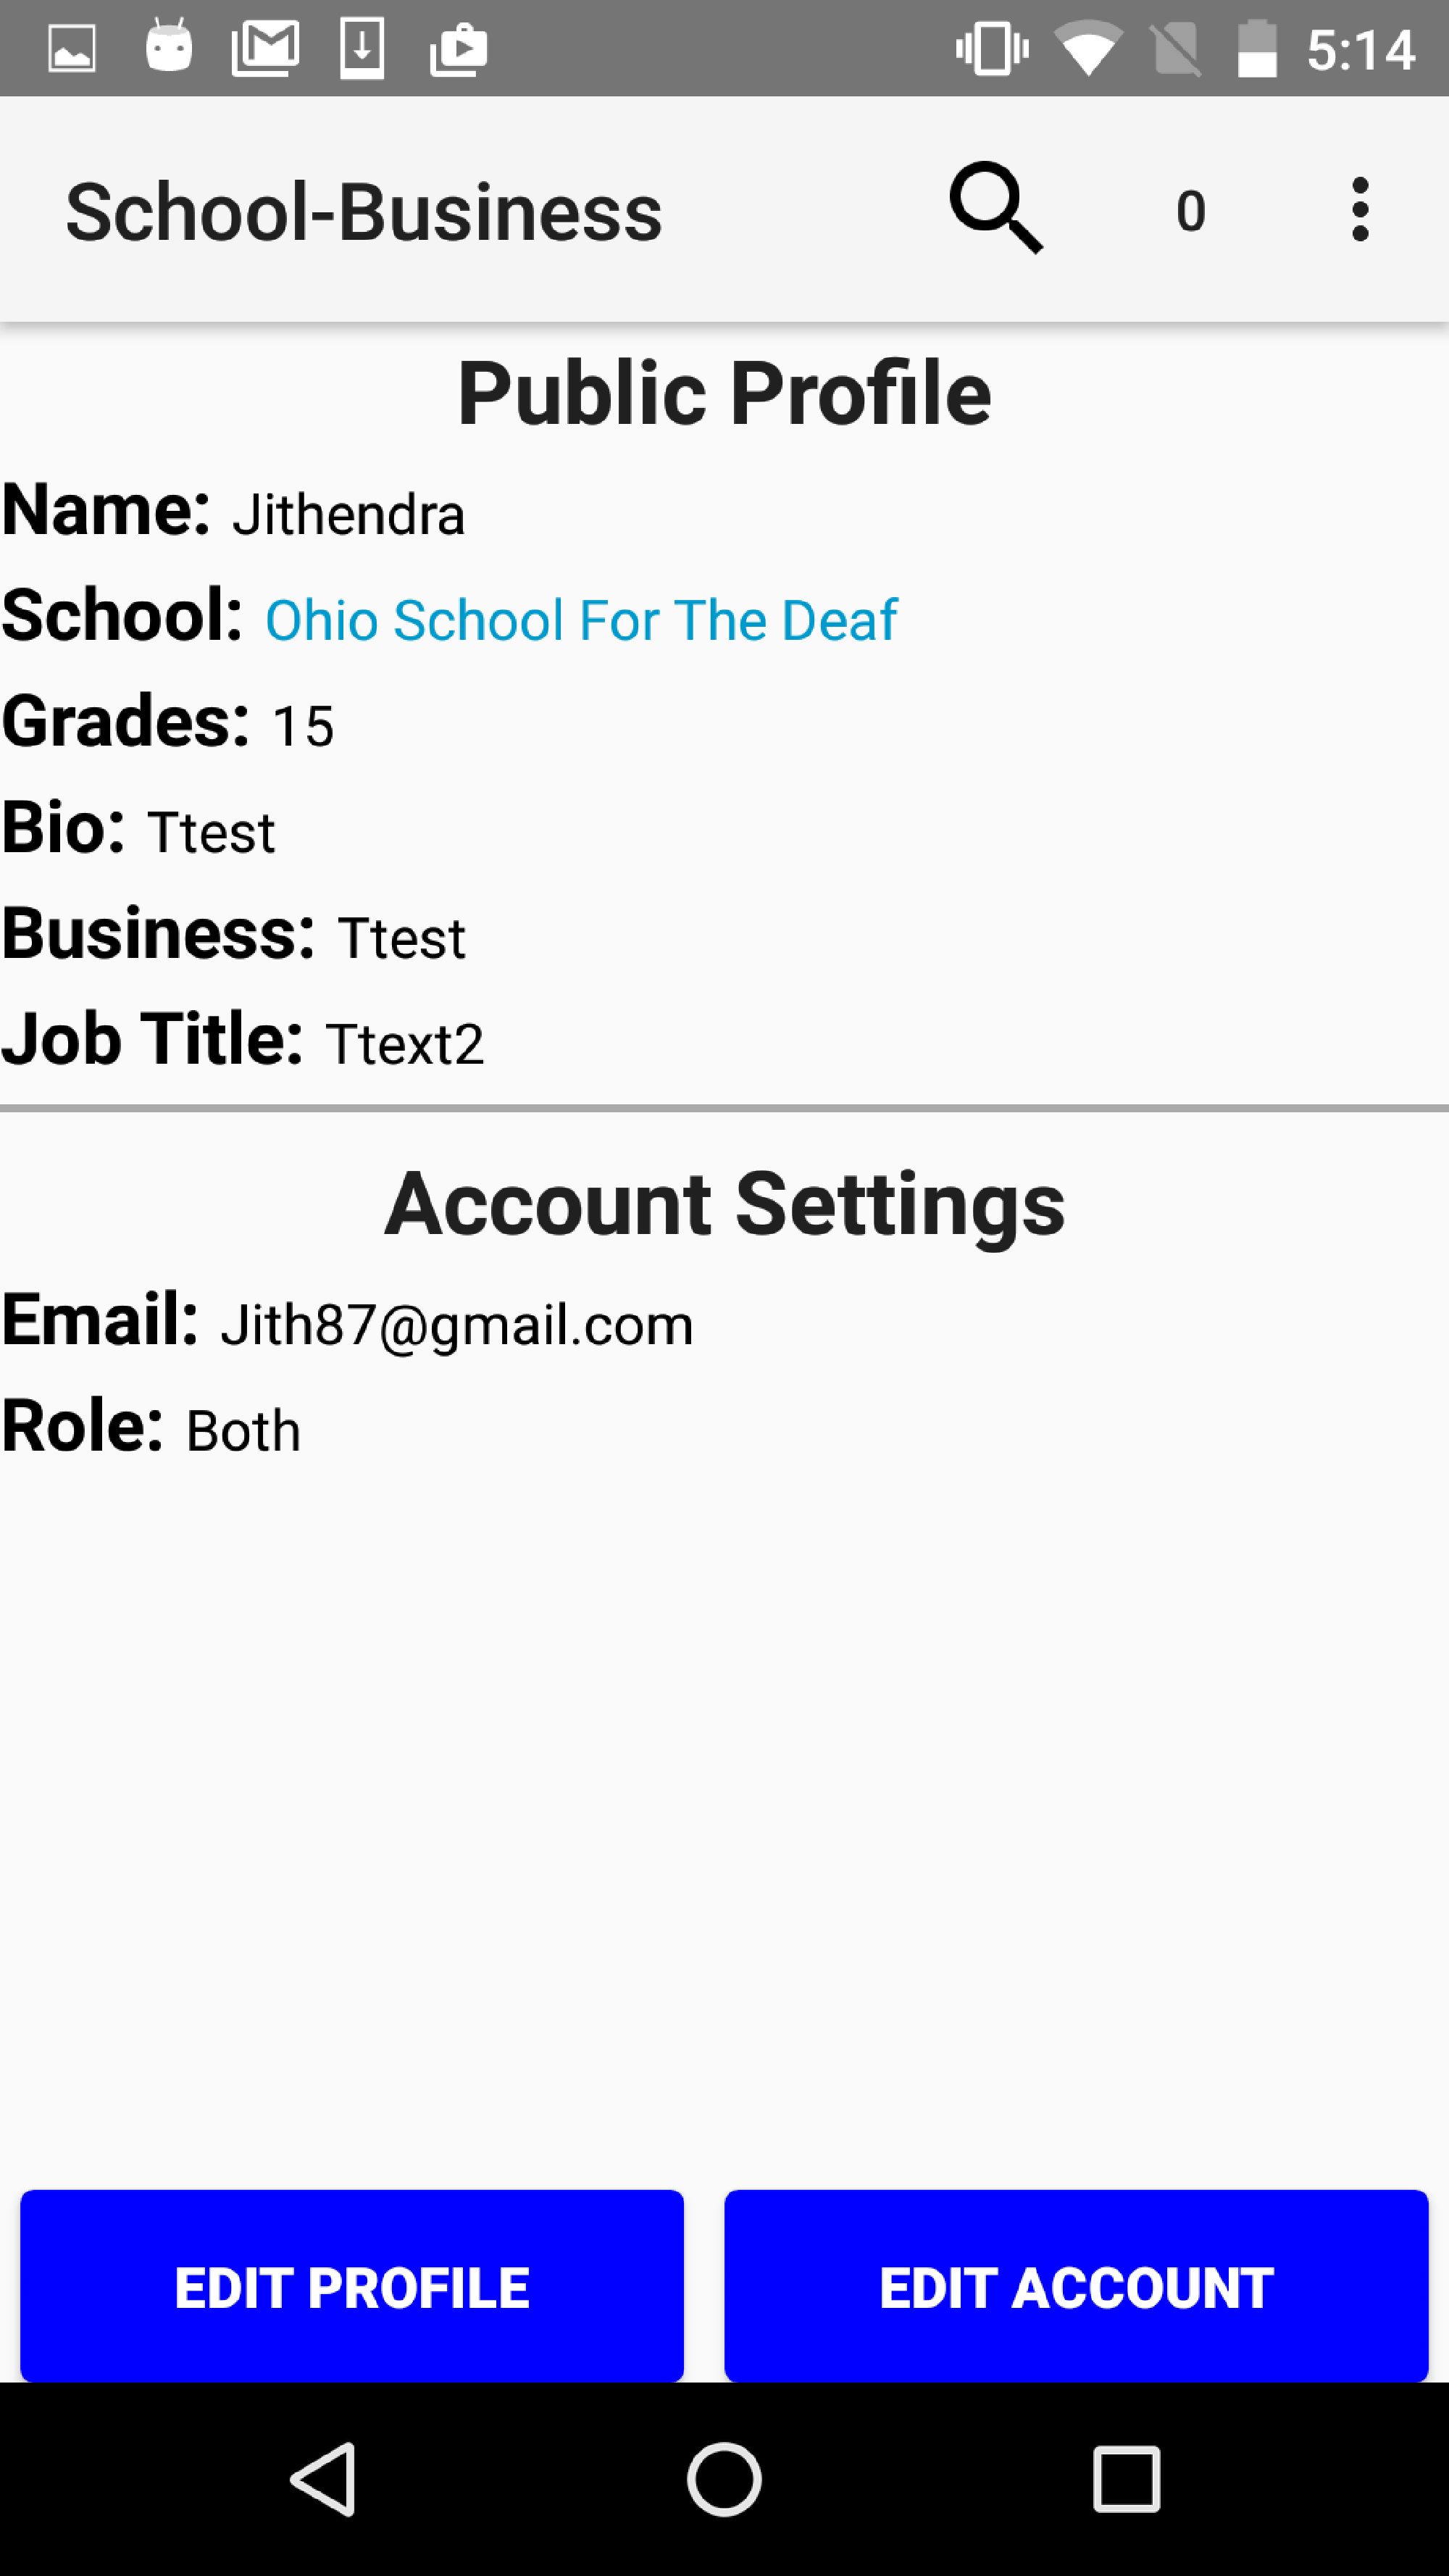Tap the image notification icon in status bar
The height and width of the screenshot is (2576, 1449).
(x=72, y=48)
